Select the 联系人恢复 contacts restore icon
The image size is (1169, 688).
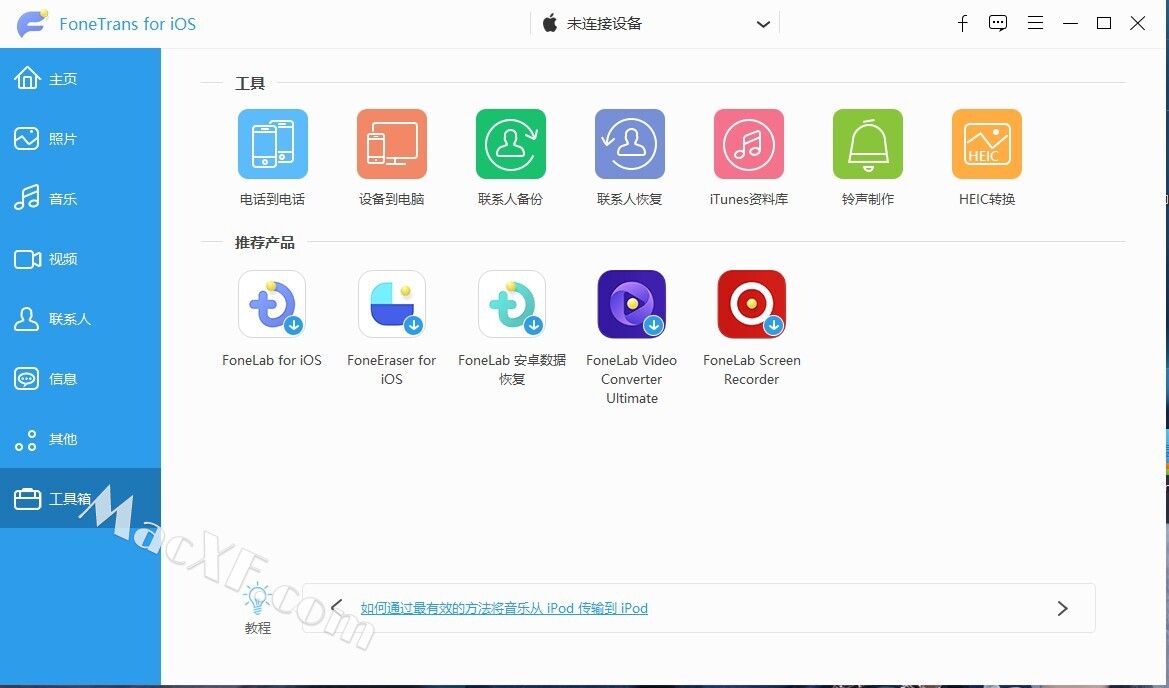pyautogui.click(x=630, y=144)
